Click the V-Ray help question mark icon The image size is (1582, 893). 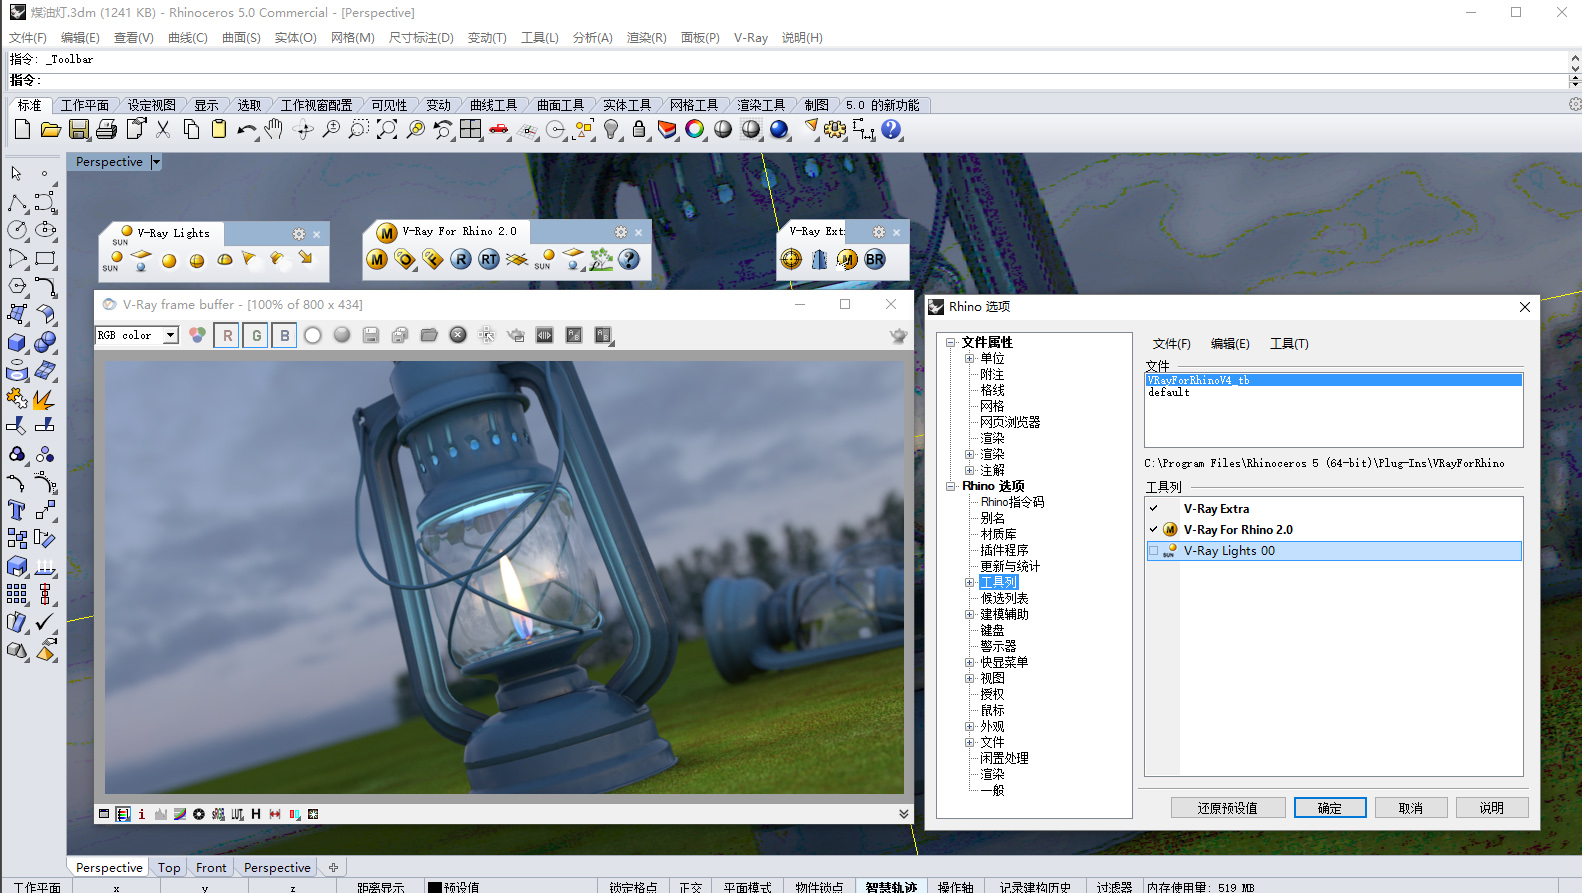(629, 260)
